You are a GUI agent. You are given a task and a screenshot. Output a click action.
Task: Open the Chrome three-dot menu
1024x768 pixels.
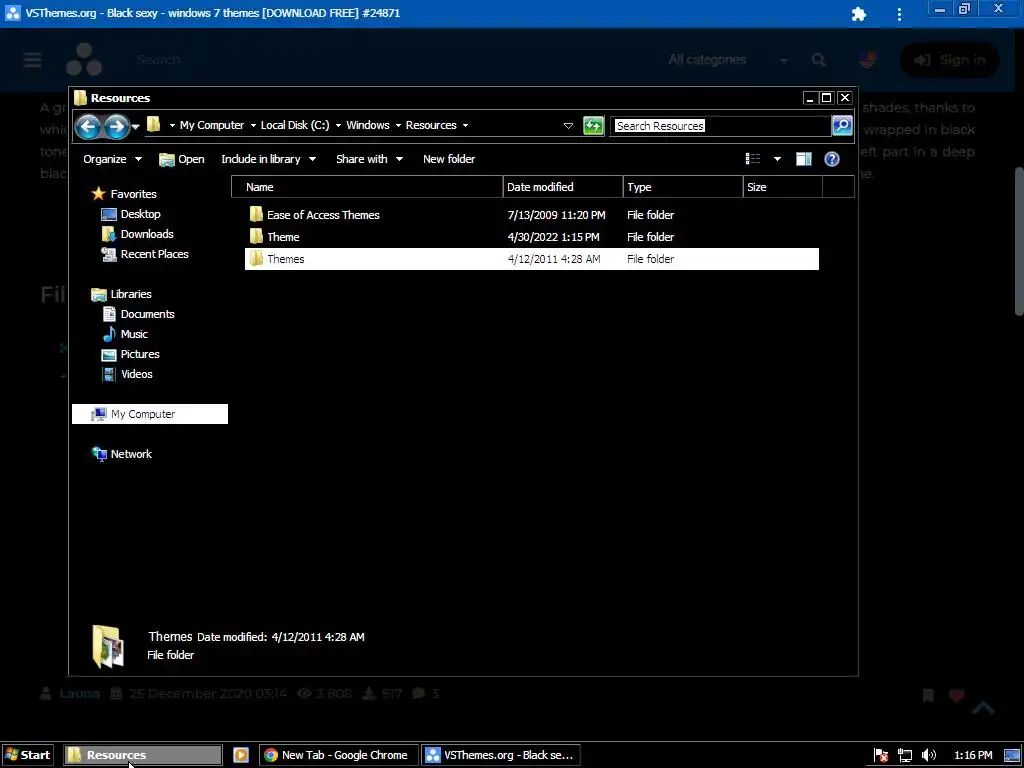tap(899, 14)
